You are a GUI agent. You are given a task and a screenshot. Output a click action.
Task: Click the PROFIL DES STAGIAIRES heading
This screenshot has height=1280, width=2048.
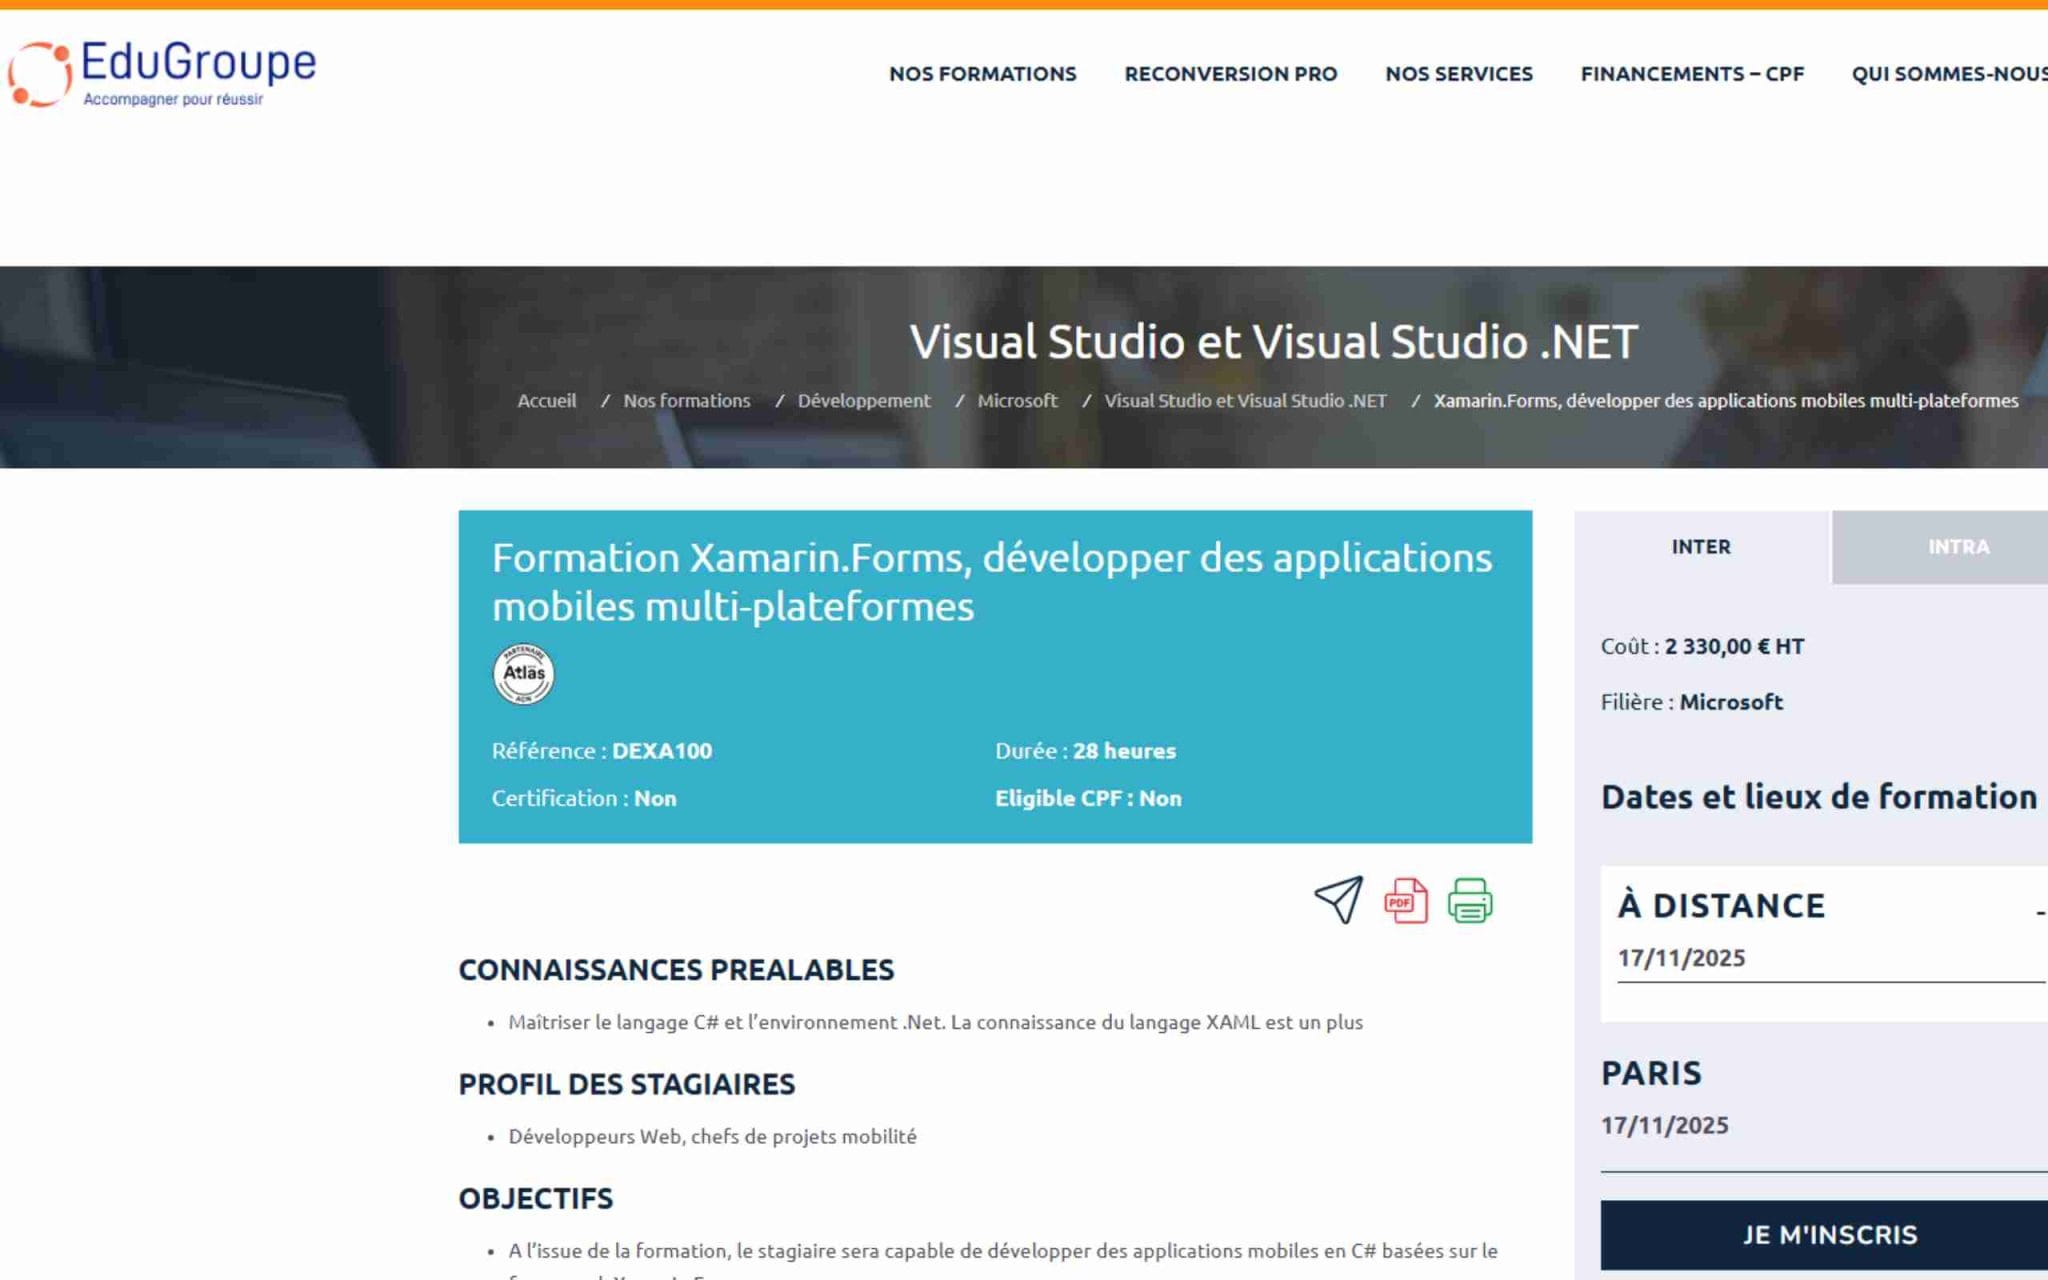click(627, 1085)
